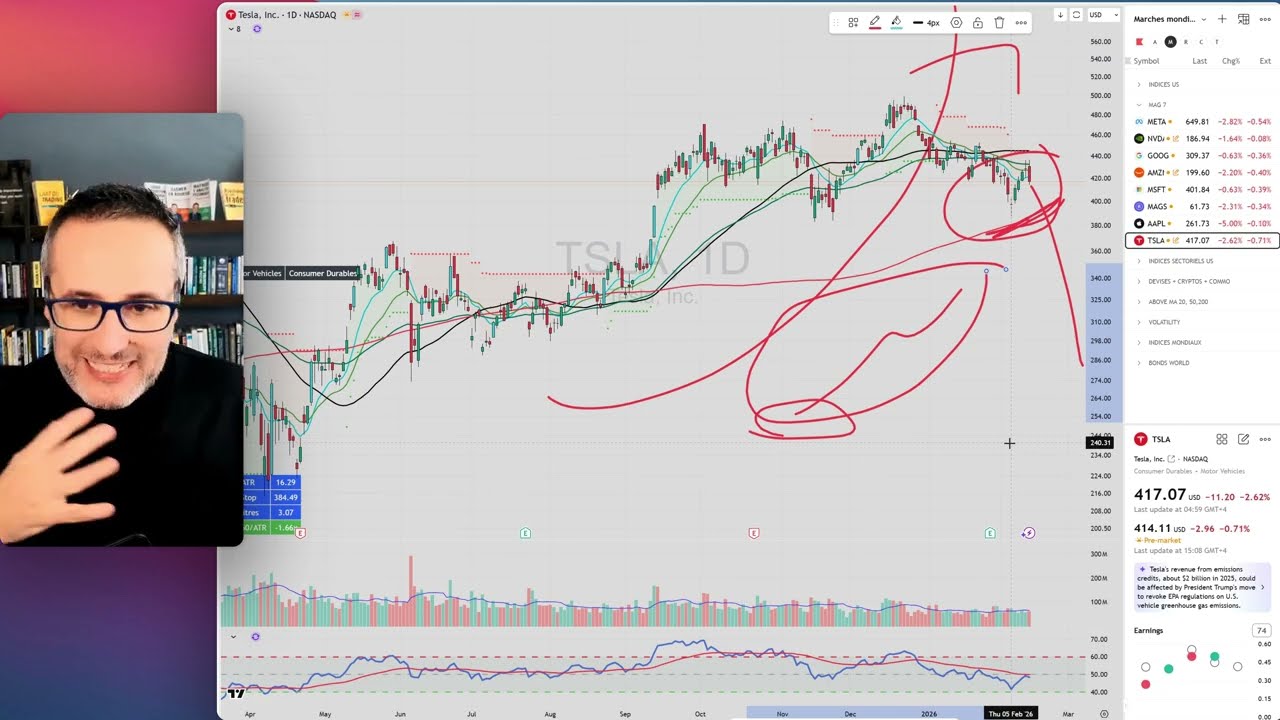Select GOOG in the watchlist
Viewport: 1280px width, 720px height.
(x=1202, y=156)
